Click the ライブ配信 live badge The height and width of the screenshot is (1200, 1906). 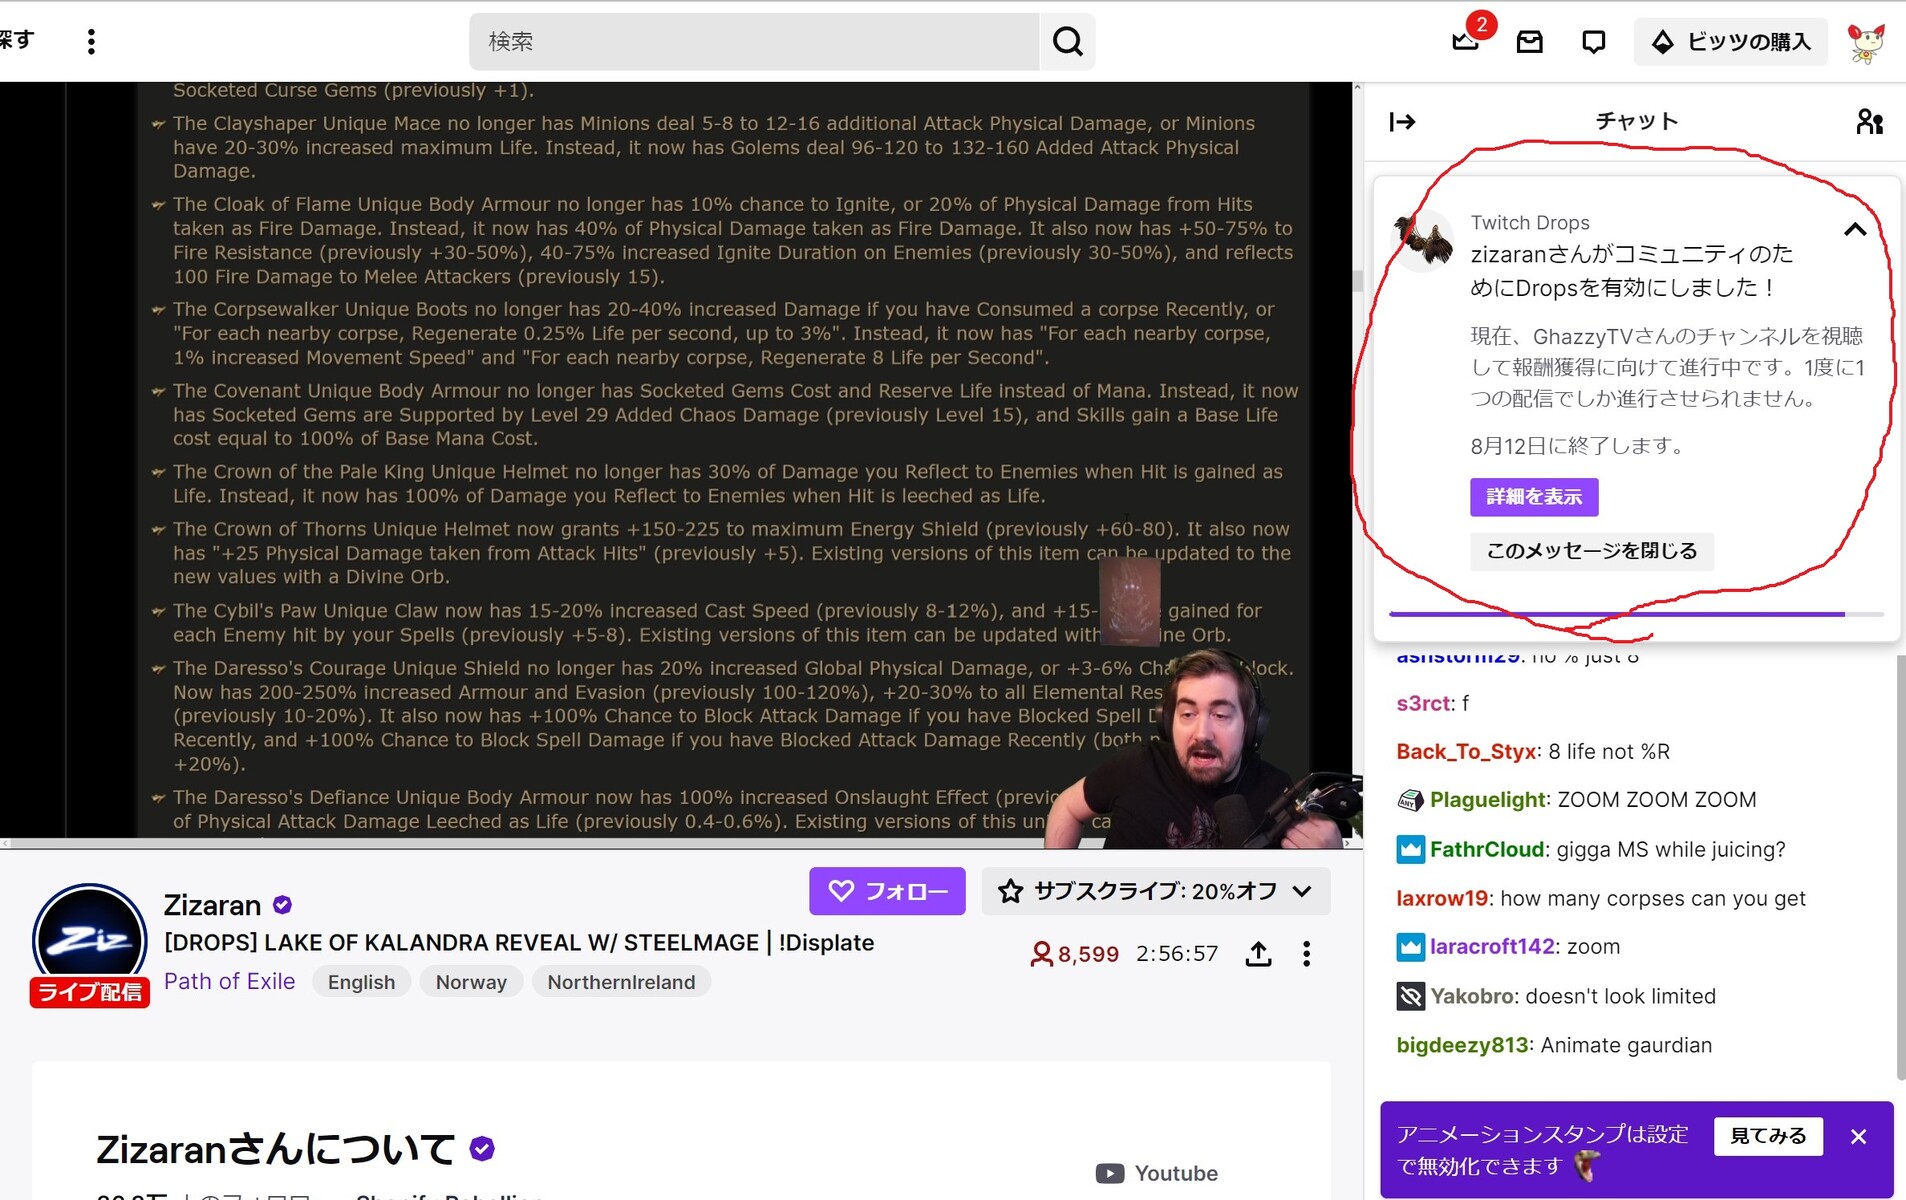coord(90,992)
